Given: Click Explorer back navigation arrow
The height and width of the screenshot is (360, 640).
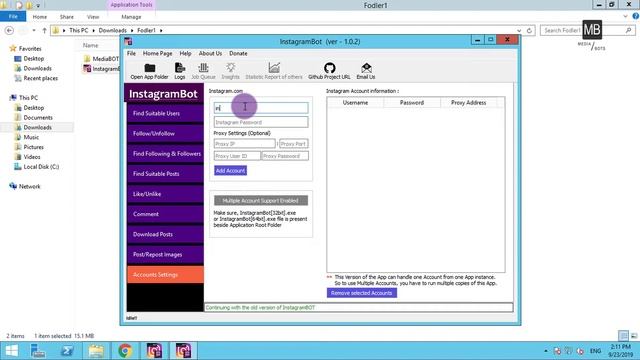Looking at the screenshot, I should pos(9,31).
